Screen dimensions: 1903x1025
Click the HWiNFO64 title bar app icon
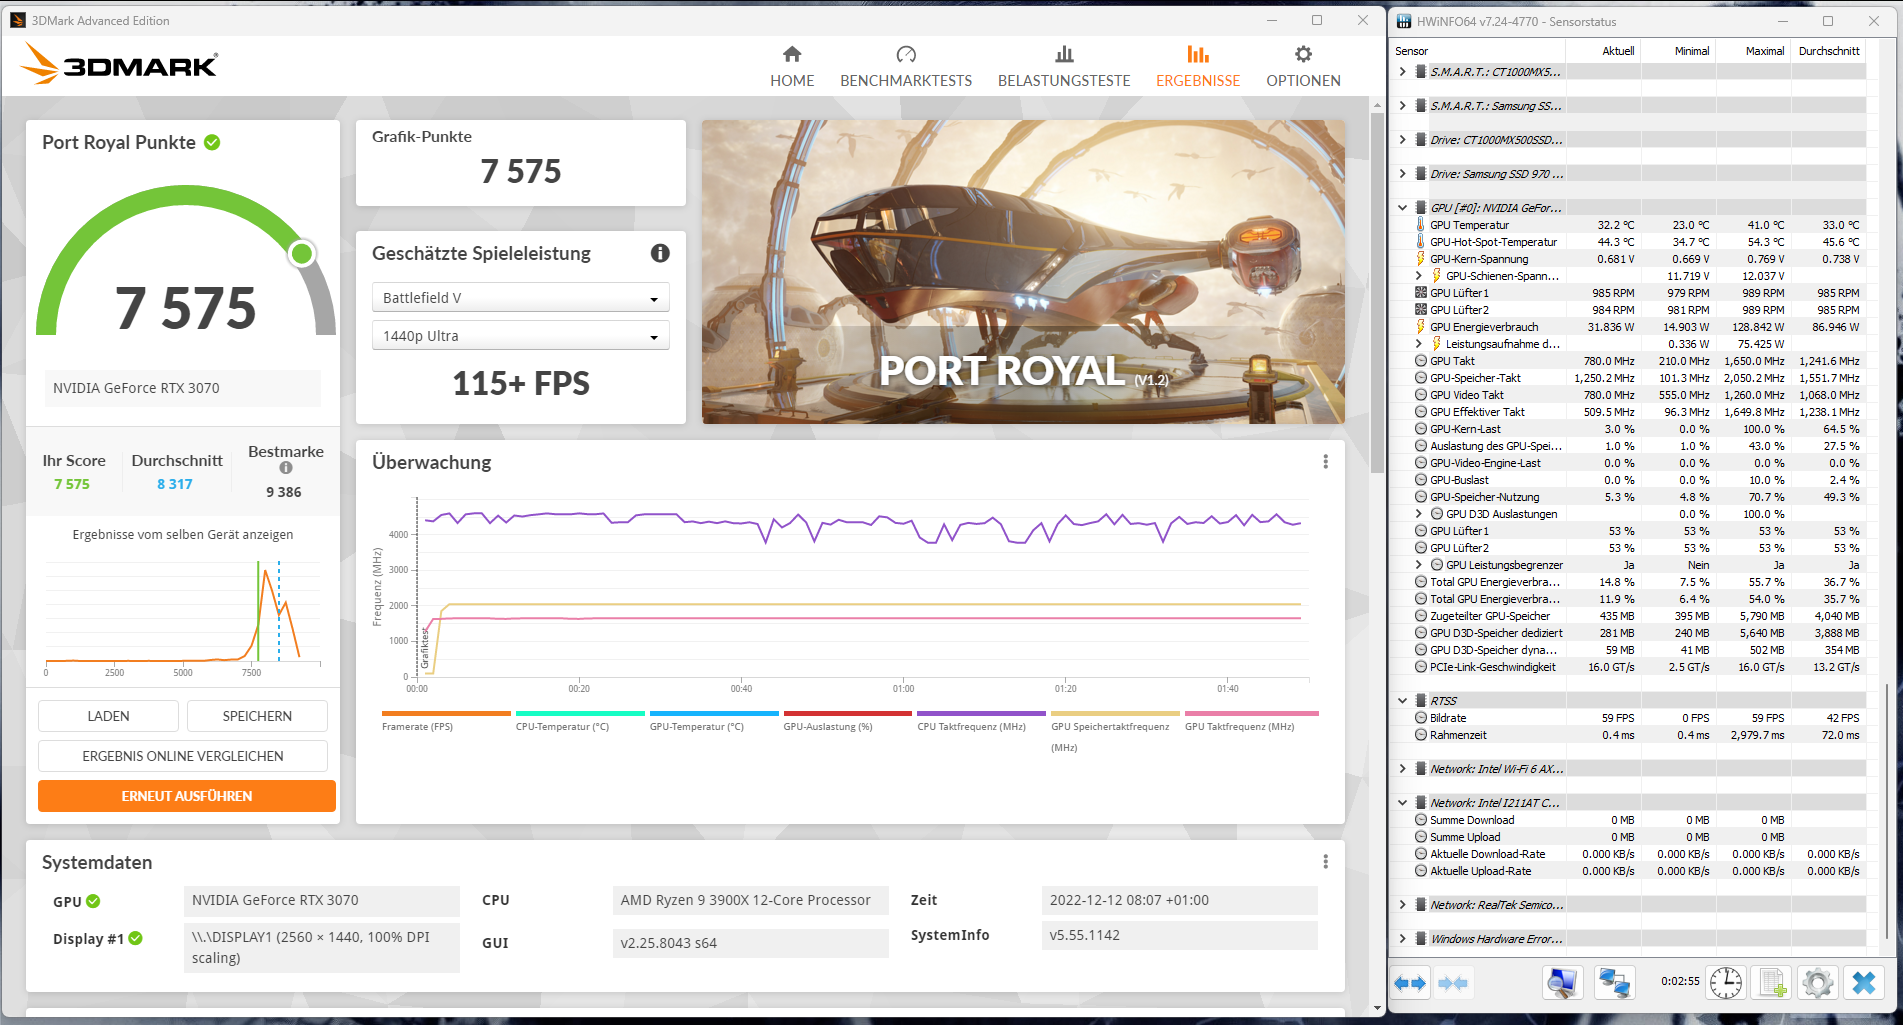(1404, 21)
